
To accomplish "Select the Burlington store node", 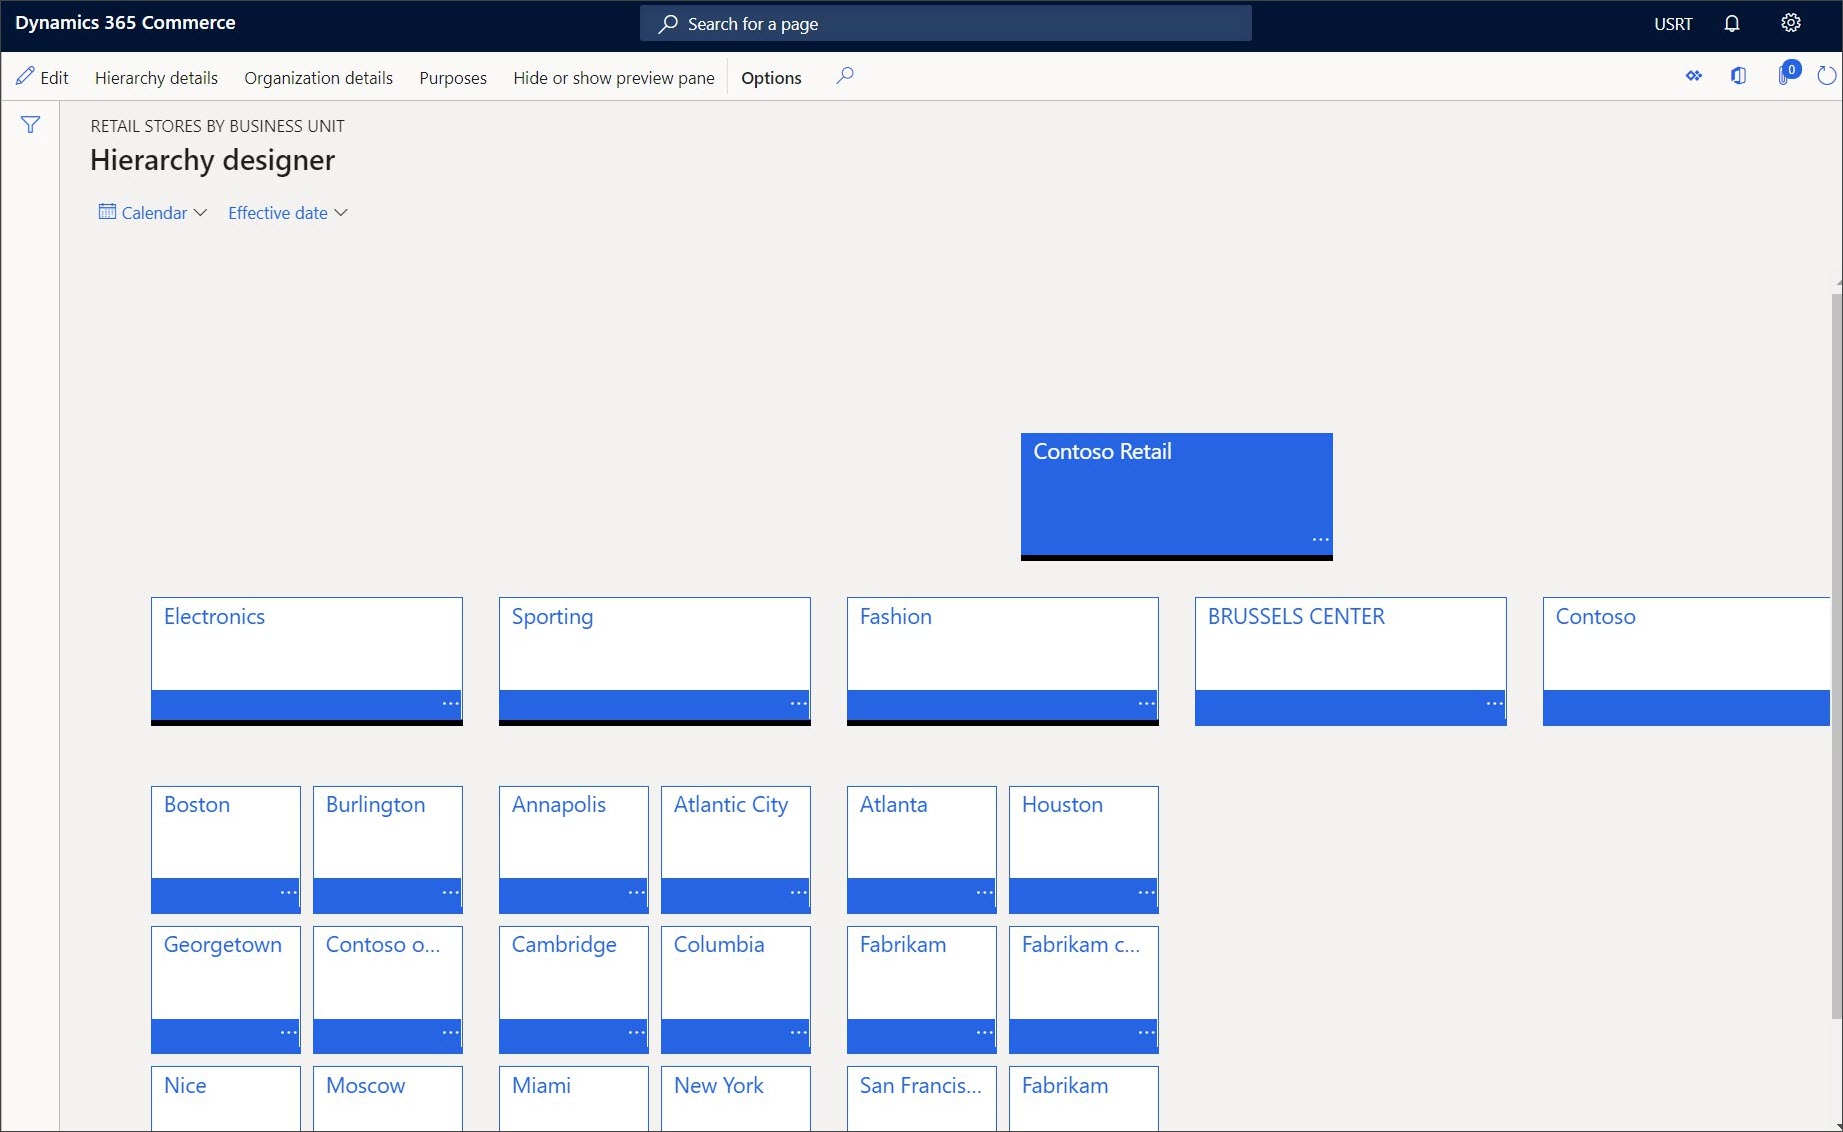I will (x=388, y=849).
